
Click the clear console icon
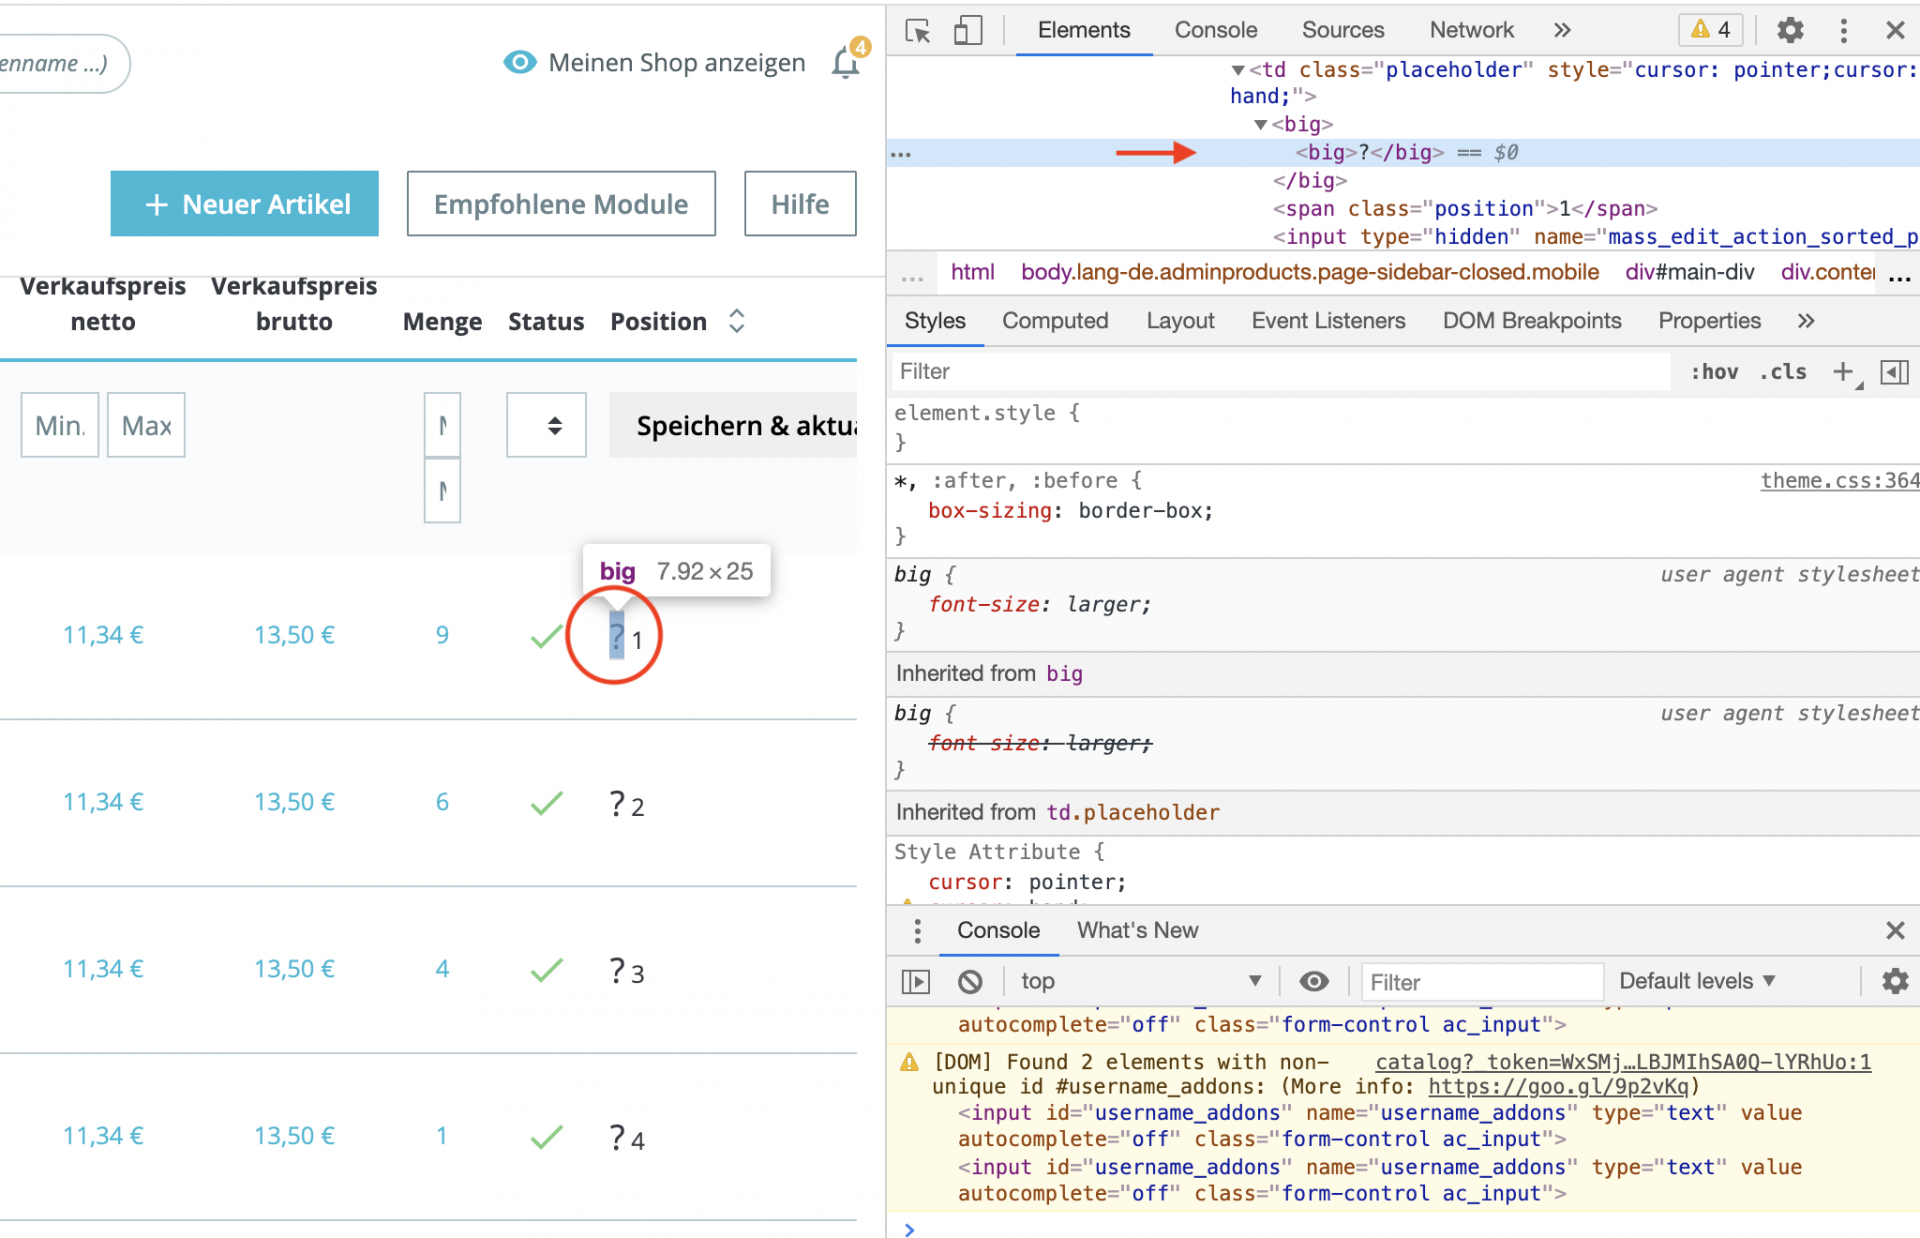(x=969, y=982)
